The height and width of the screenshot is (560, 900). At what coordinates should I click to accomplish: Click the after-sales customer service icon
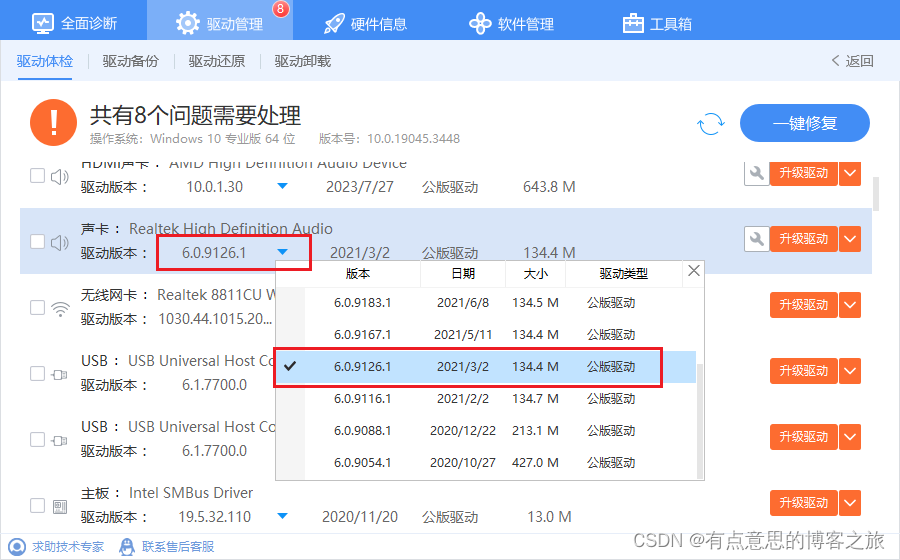[127, 547]
